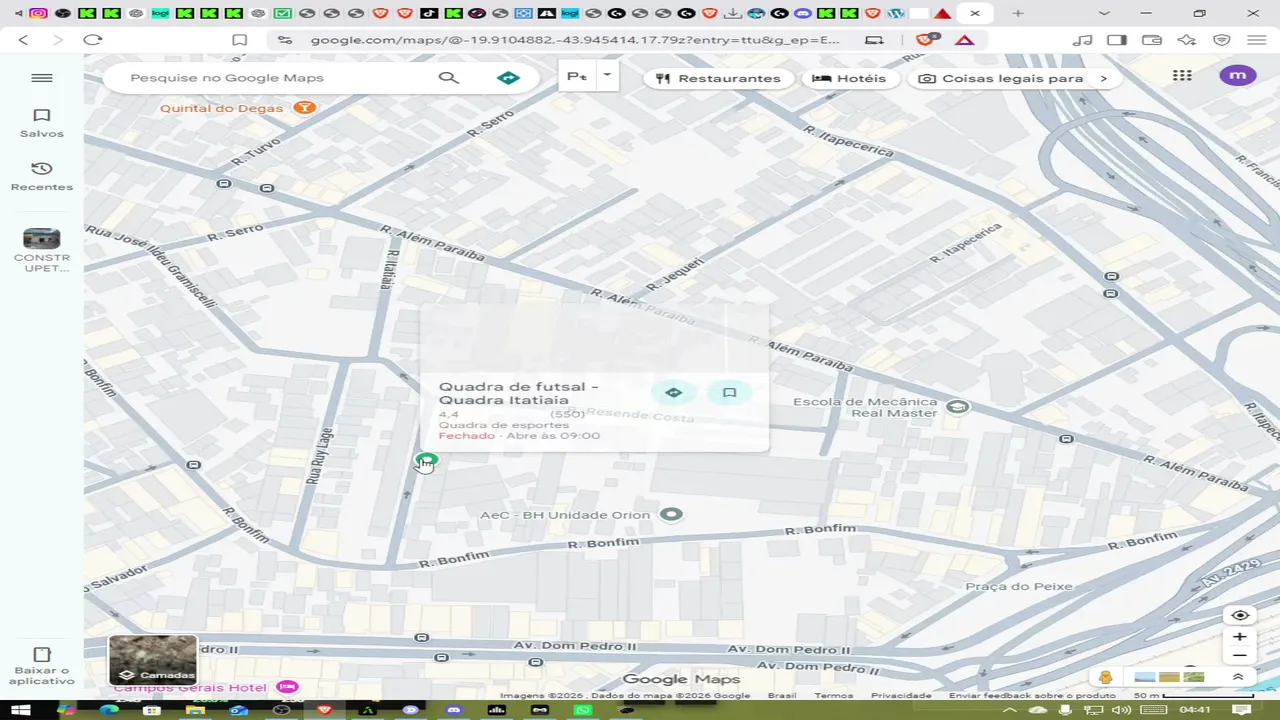Screen dimensions: 1280x720
Task: Open the Termos link
Action: tap(833, 695)
